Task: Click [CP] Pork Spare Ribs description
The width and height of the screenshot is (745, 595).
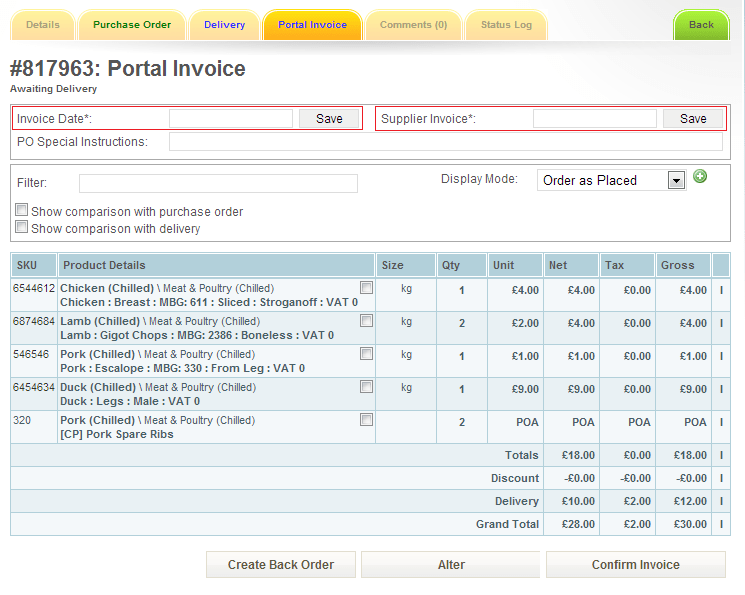Action: 117,434
